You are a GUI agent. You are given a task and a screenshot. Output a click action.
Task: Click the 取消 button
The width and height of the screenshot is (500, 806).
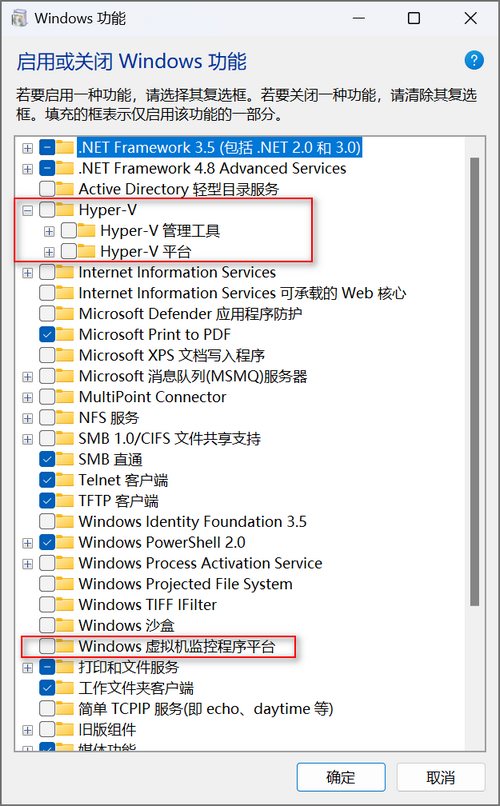click(x=440, y=777)
